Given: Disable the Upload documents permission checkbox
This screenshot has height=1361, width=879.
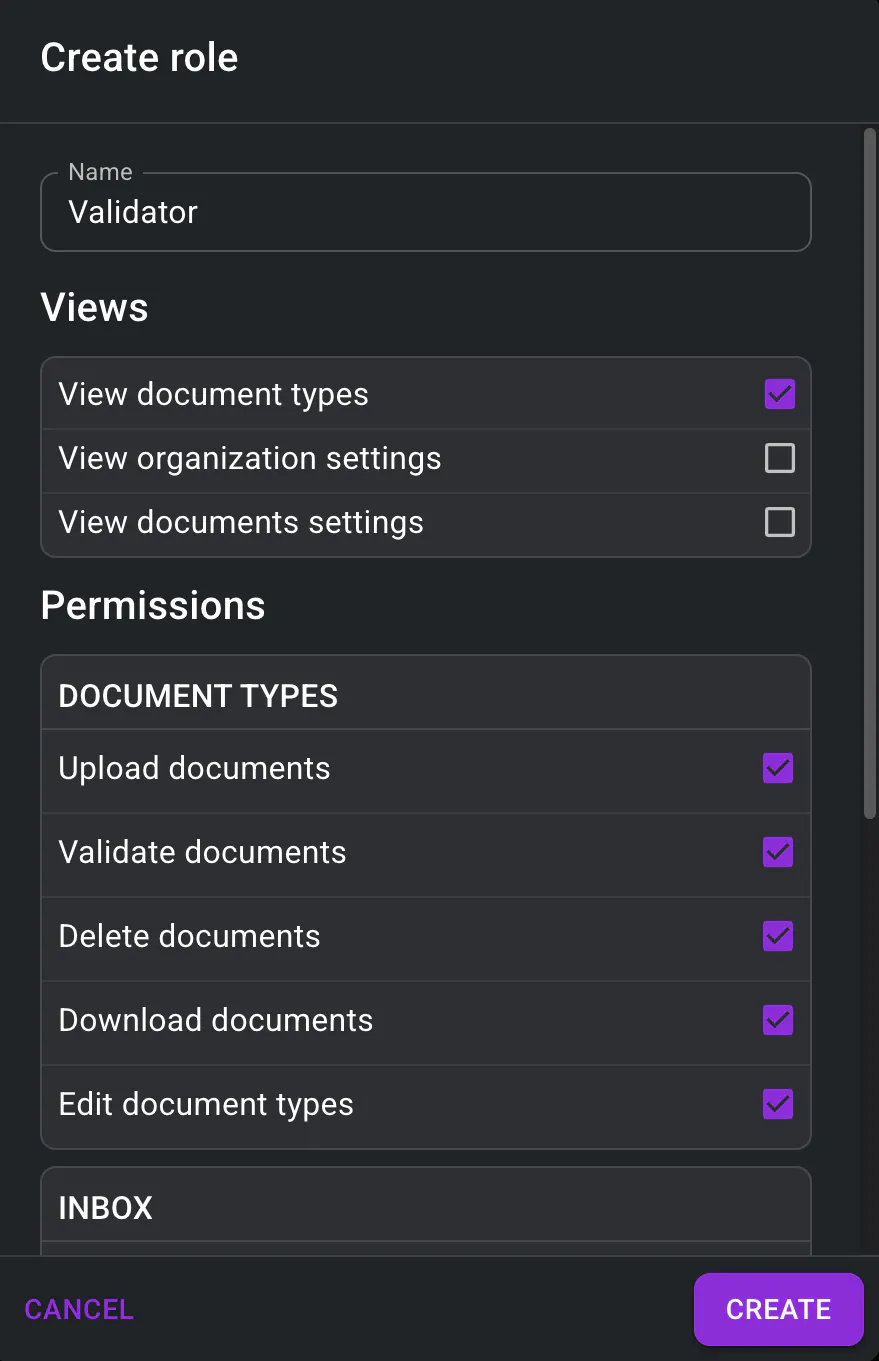Looking at the screenshot, I should (778, 768).
